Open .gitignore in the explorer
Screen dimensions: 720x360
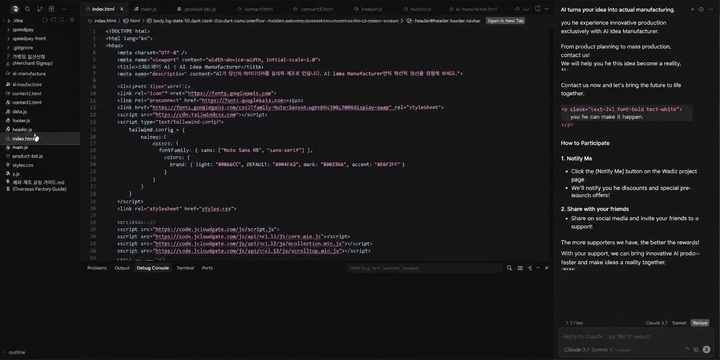click(x=22, y=48)
